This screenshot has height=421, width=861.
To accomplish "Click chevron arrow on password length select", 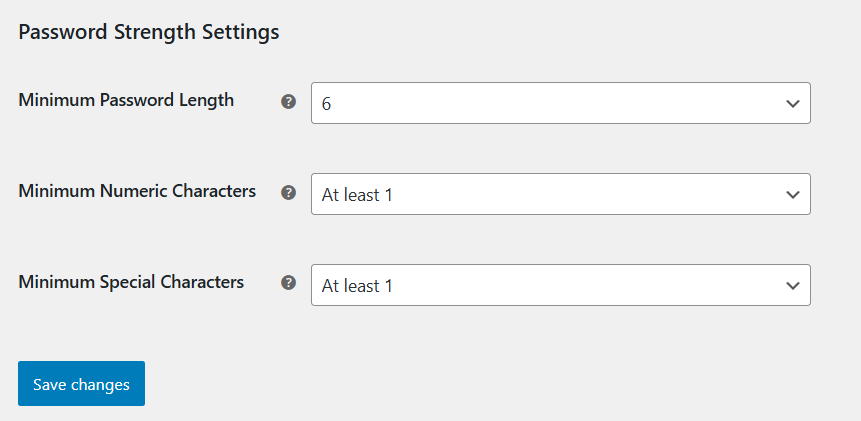I will [793, 103].
